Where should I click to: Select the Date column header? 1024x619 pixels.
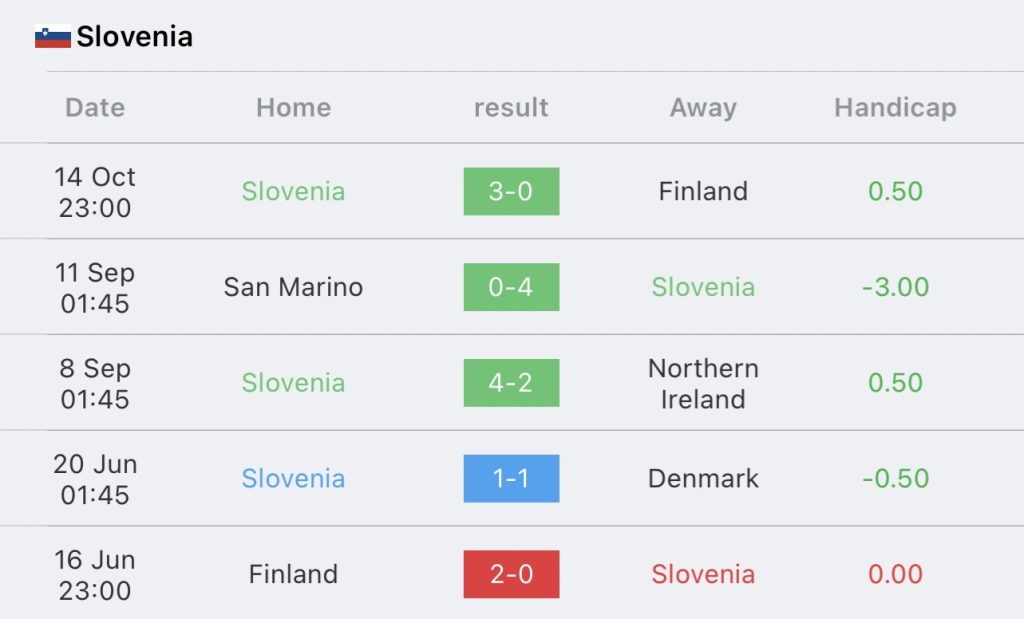coord(95,108)
